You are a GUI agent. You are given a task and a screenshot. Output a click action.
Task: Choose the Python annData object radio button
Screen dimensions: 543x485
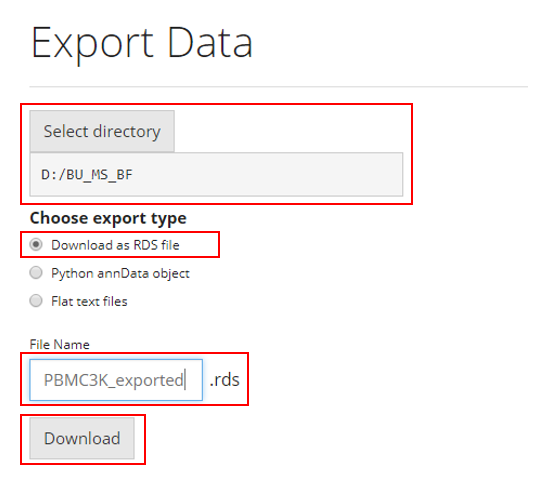(36, 273)
